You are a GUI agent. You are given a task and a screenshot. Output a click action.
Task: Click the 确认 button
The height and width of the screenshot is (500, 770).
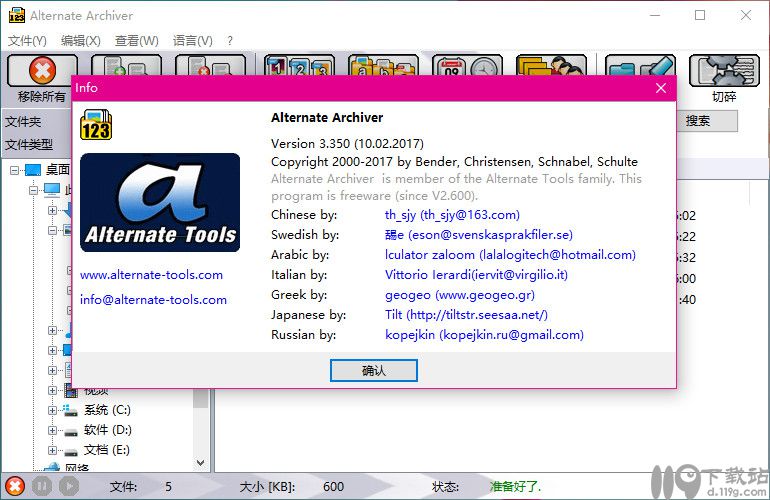(374, 370)
